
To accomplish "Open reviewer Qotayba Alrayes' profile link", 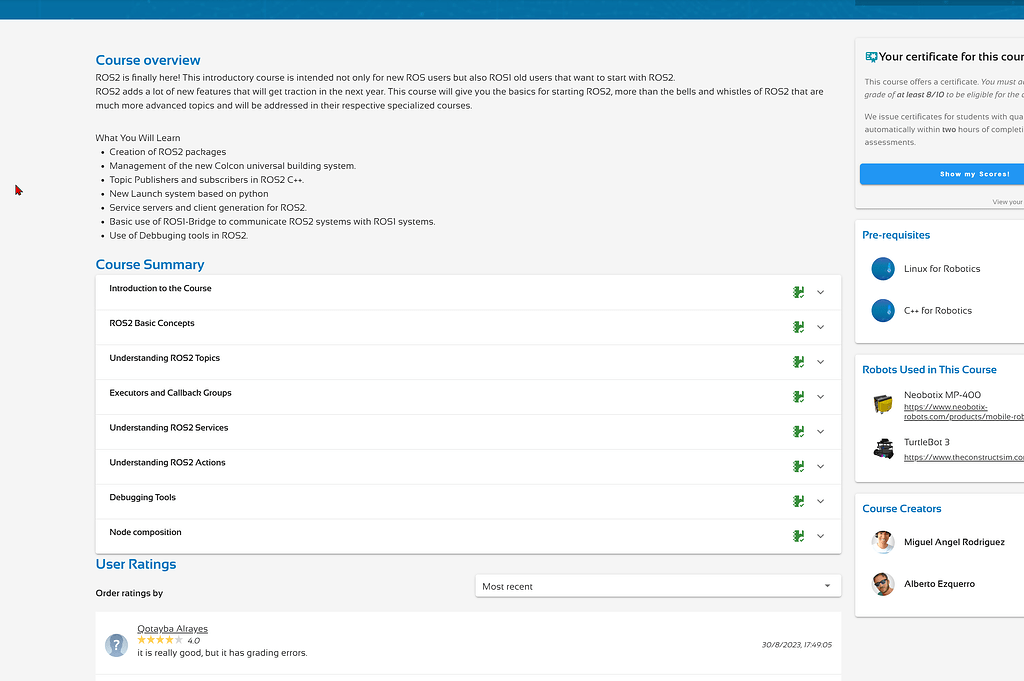I will pyautogui.click(x=172, y=629).
